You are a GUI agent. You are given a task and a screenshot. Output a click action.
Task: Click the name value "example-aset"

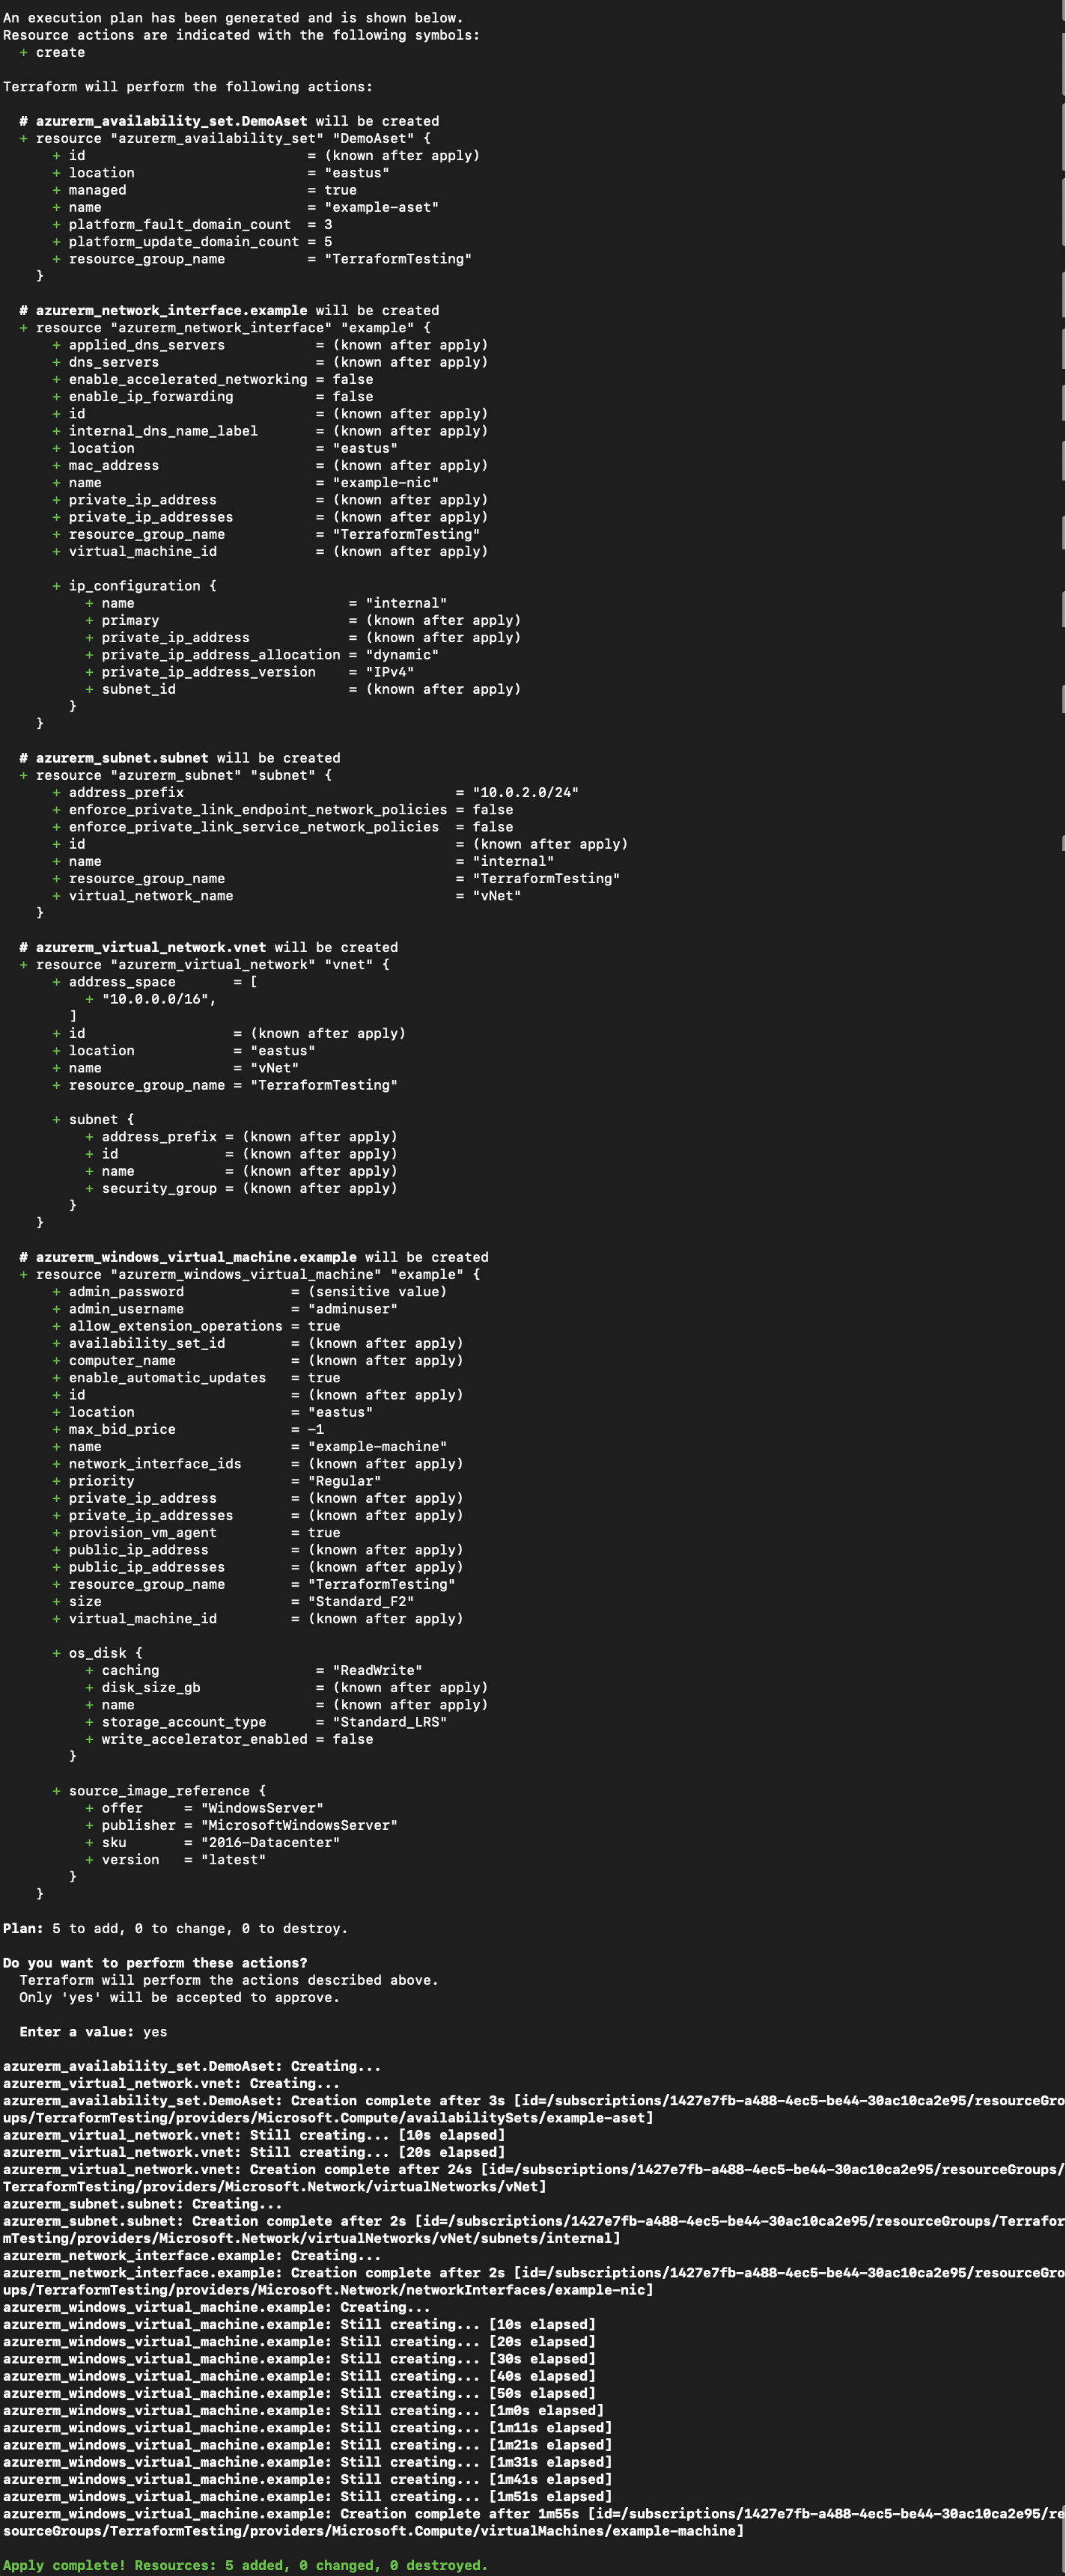tap(381, 207)
